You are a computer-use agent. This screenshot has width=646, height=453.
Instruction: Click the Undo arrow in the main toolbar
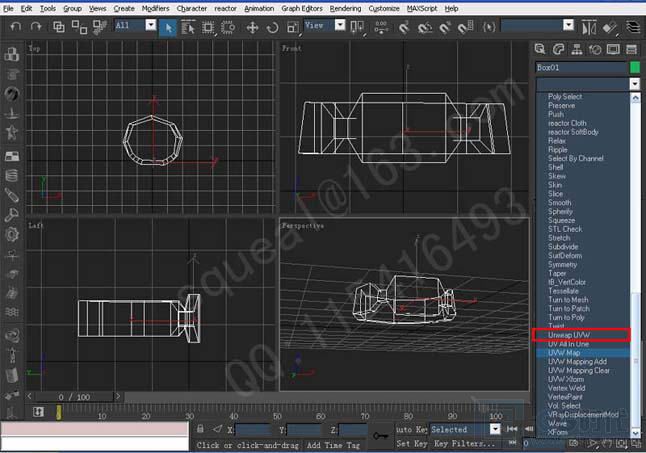(15, 27)
